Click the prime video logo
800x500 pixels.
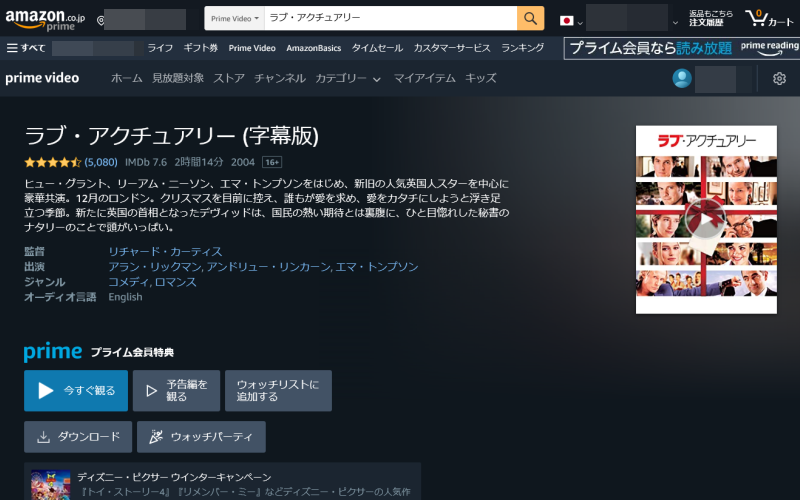tap(42, 78)
